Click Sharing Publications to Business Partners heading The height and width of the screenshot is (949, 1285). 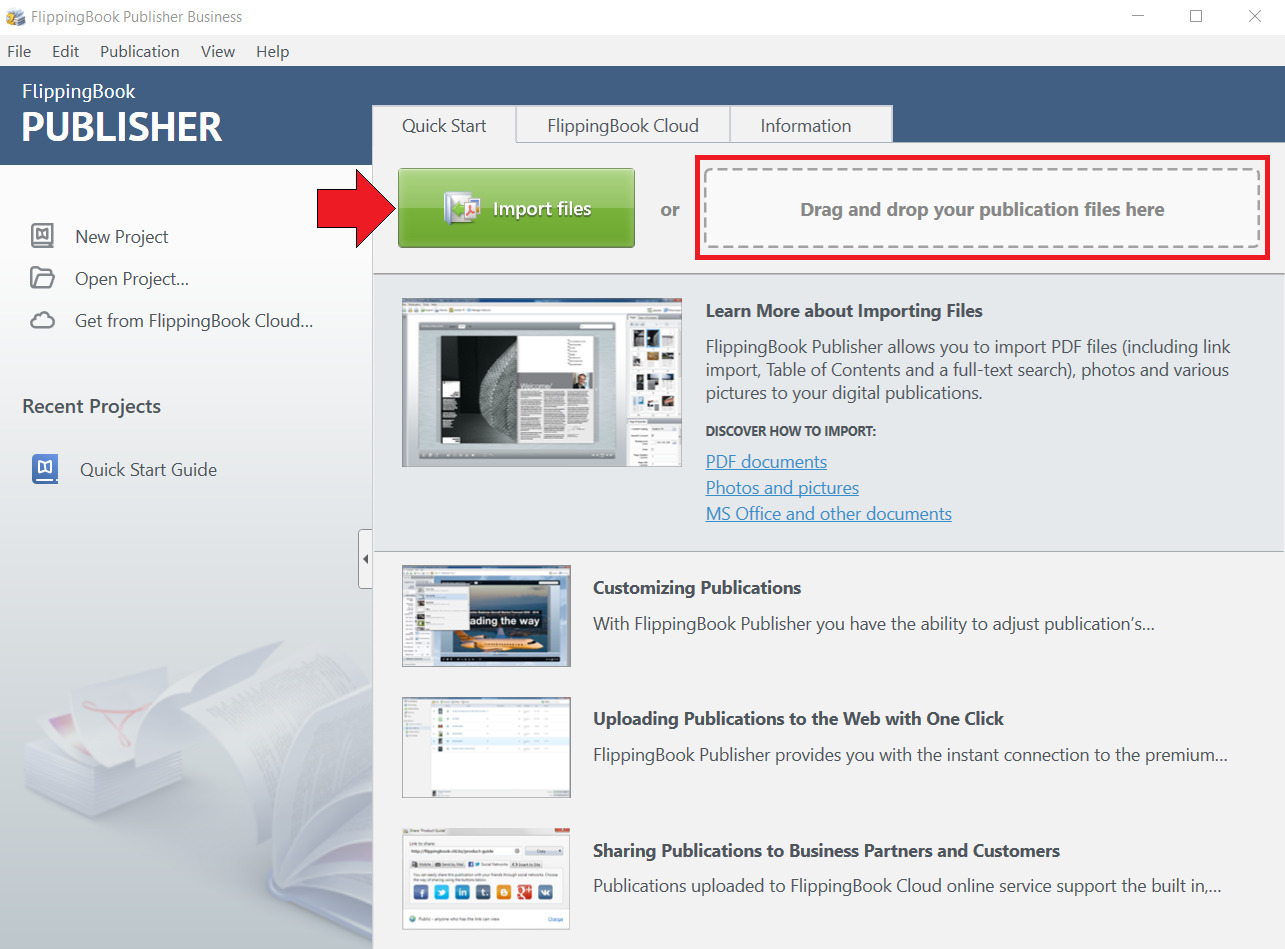coord(826,851)
